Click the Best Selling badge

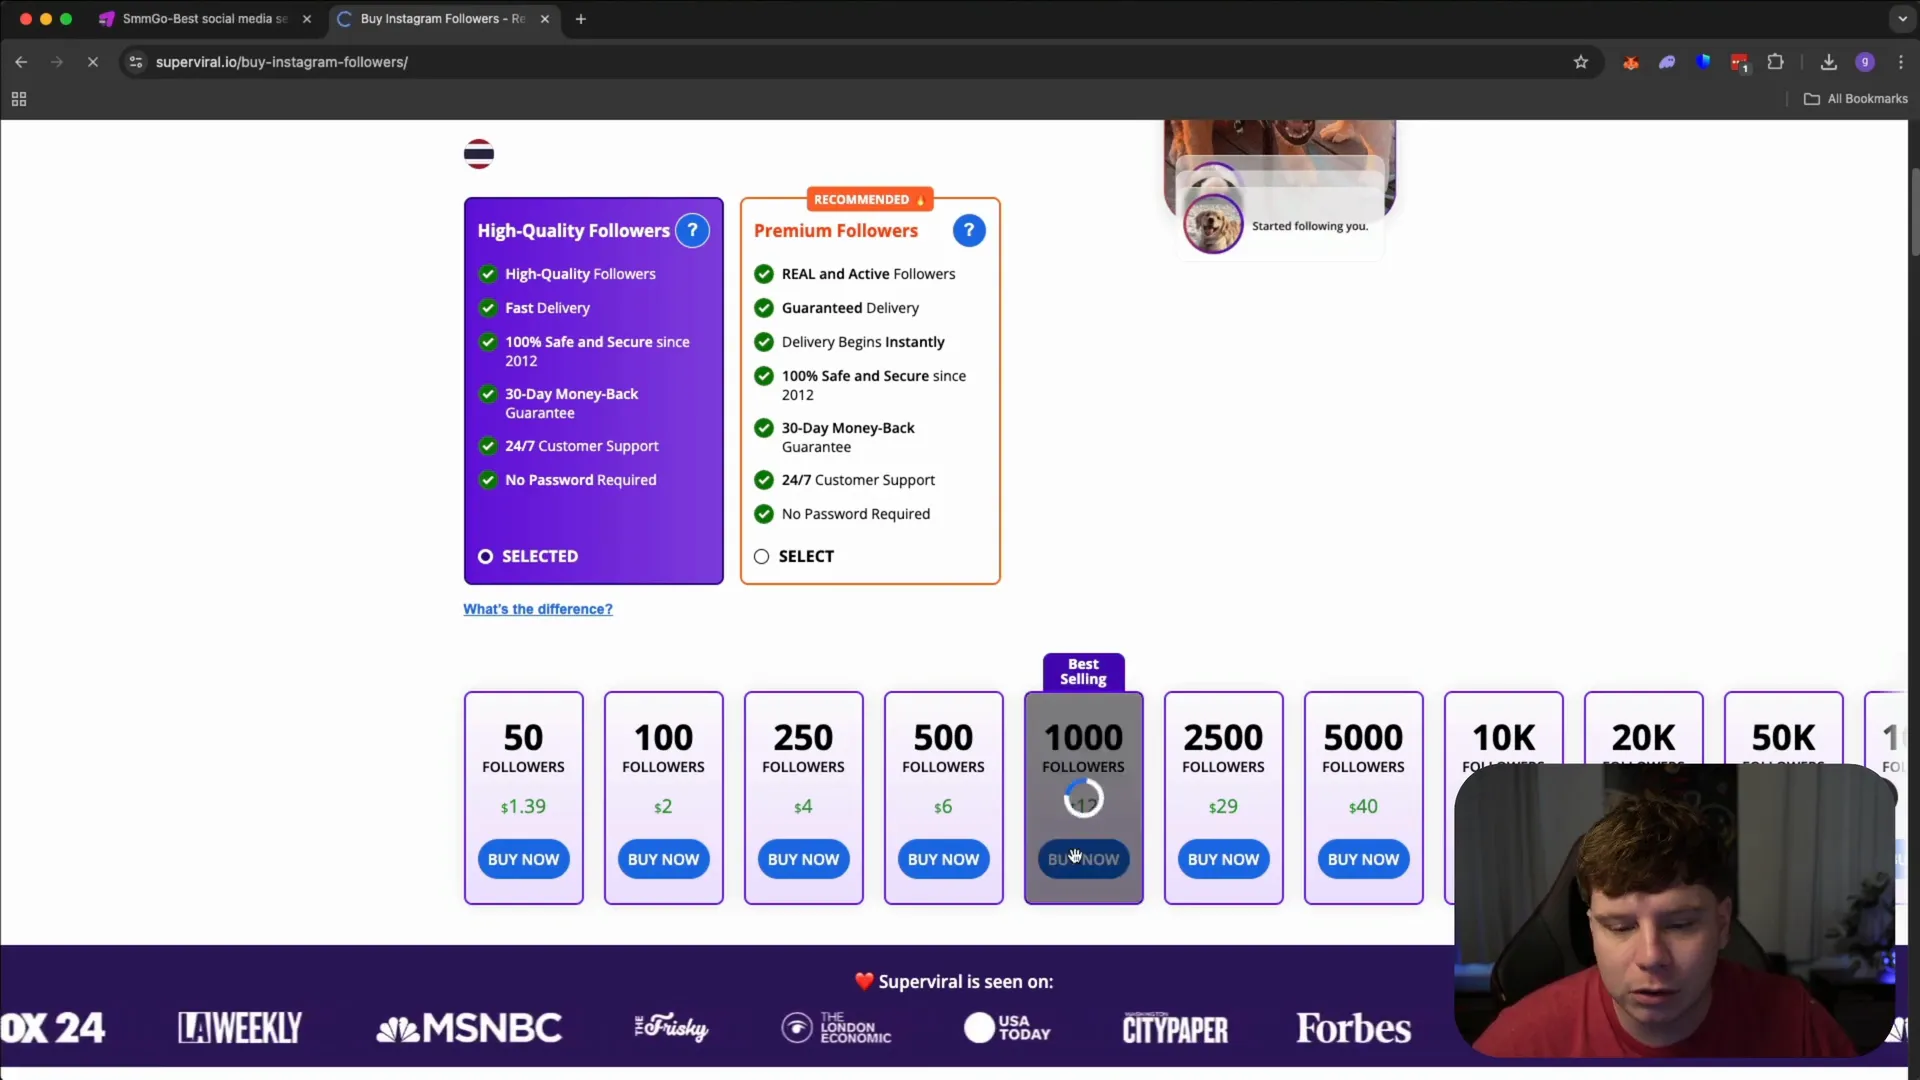click(1083, 672)
